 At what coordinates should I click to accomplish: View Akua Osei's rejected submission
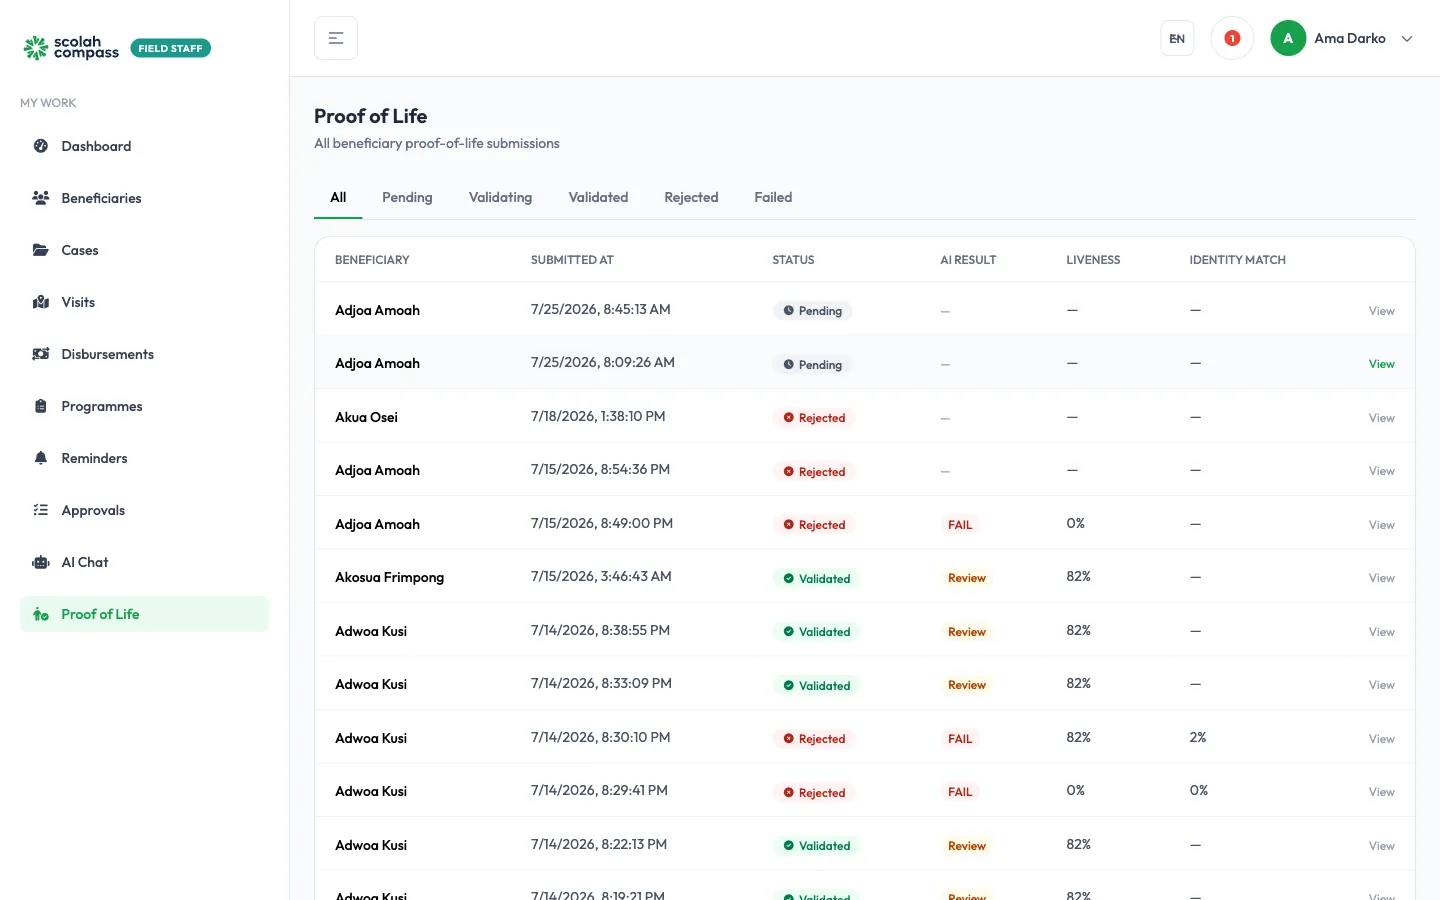click(1381, 418)
